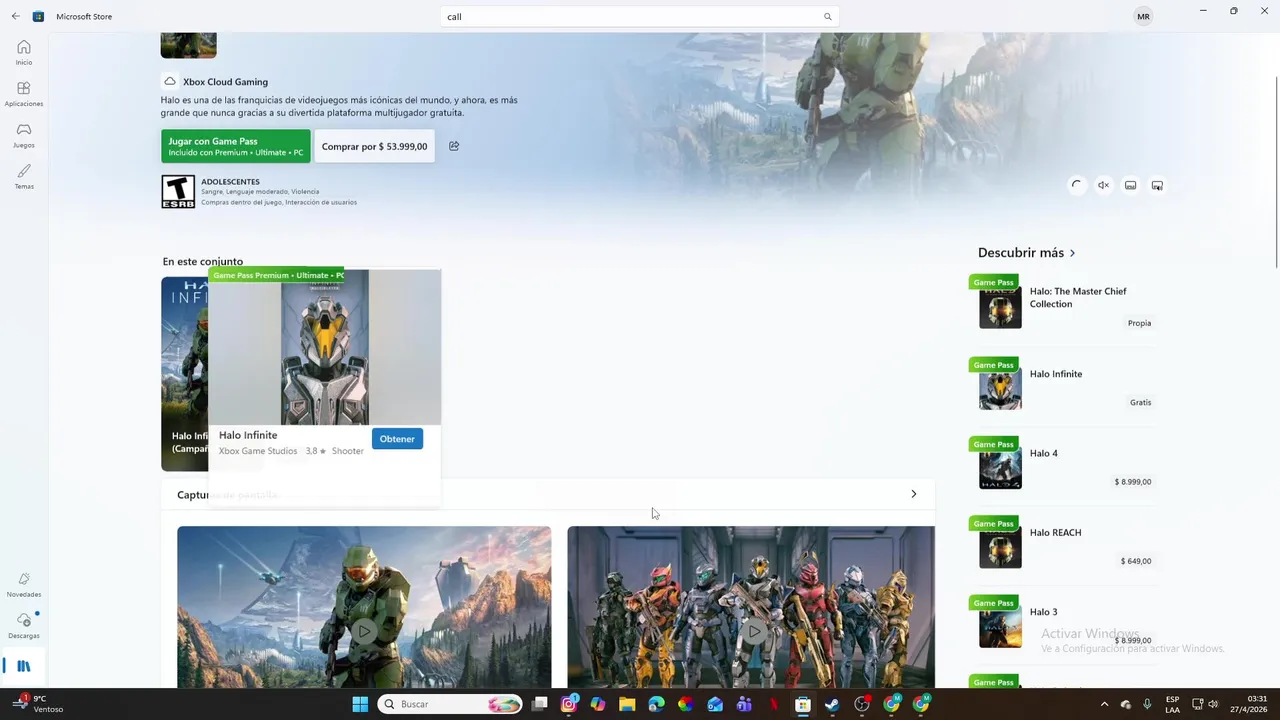Open the Juegos section in sidebar
The height and width of the screenshot is (720, 1280).
pos(24,135)
